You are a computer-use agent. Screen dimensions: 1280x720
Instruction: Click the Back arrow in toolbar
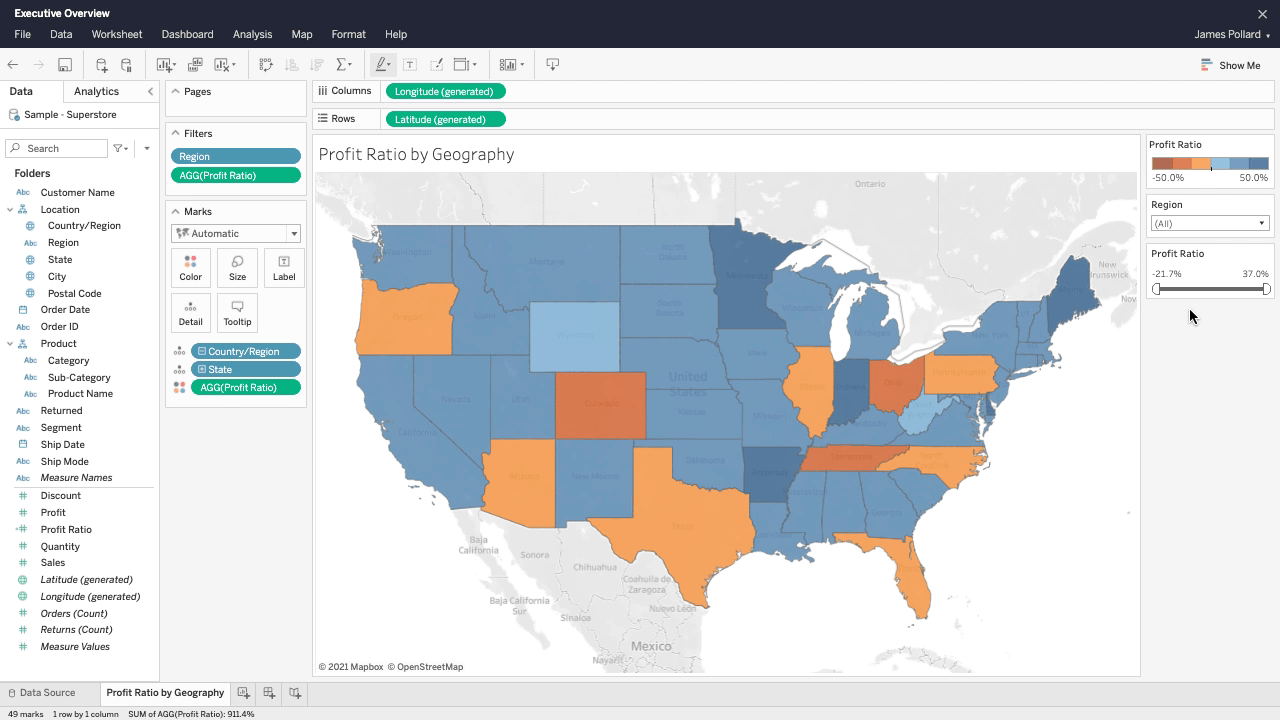point(13,65)
